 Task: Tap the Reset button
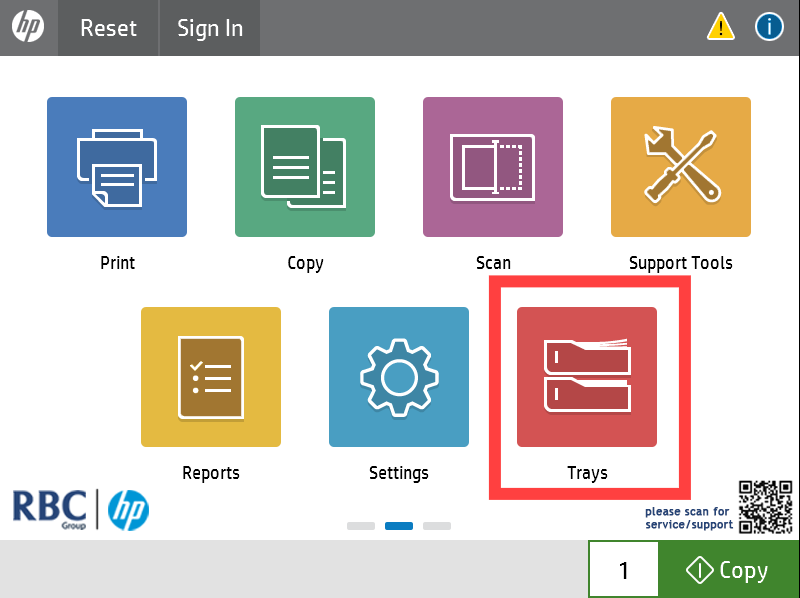(x=108, y=28)
